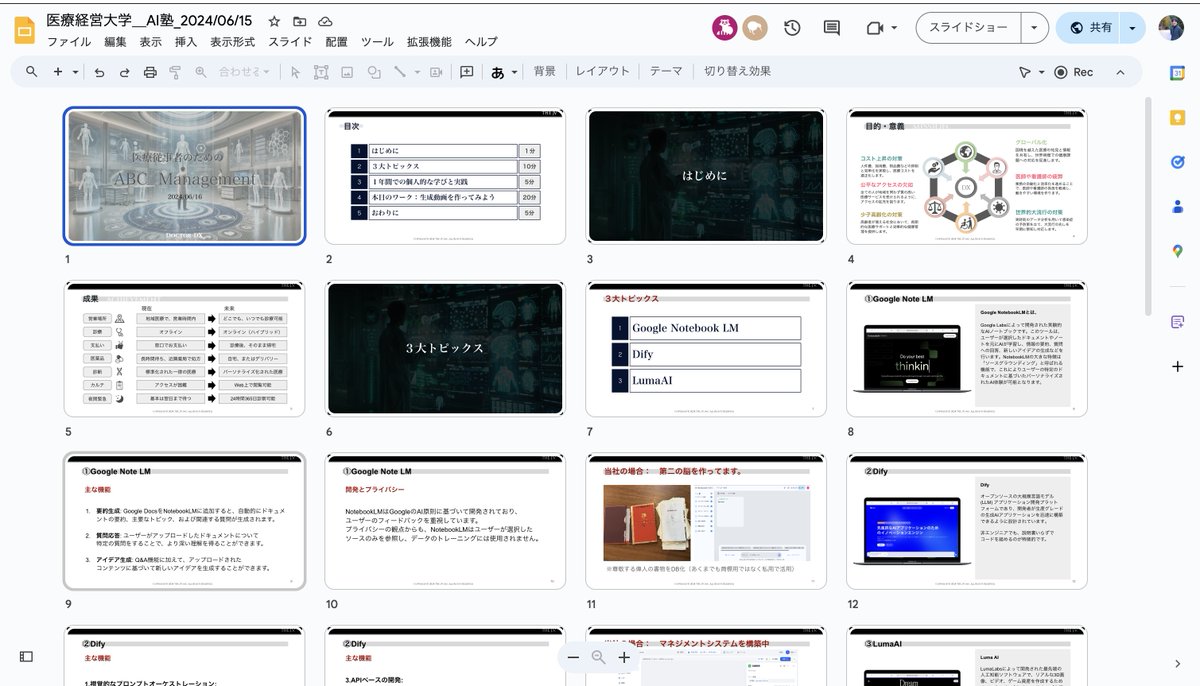The height and width of the screenshot is (686, 1200).
Task: Zoom in the slide grid
Action: point(624,657)
